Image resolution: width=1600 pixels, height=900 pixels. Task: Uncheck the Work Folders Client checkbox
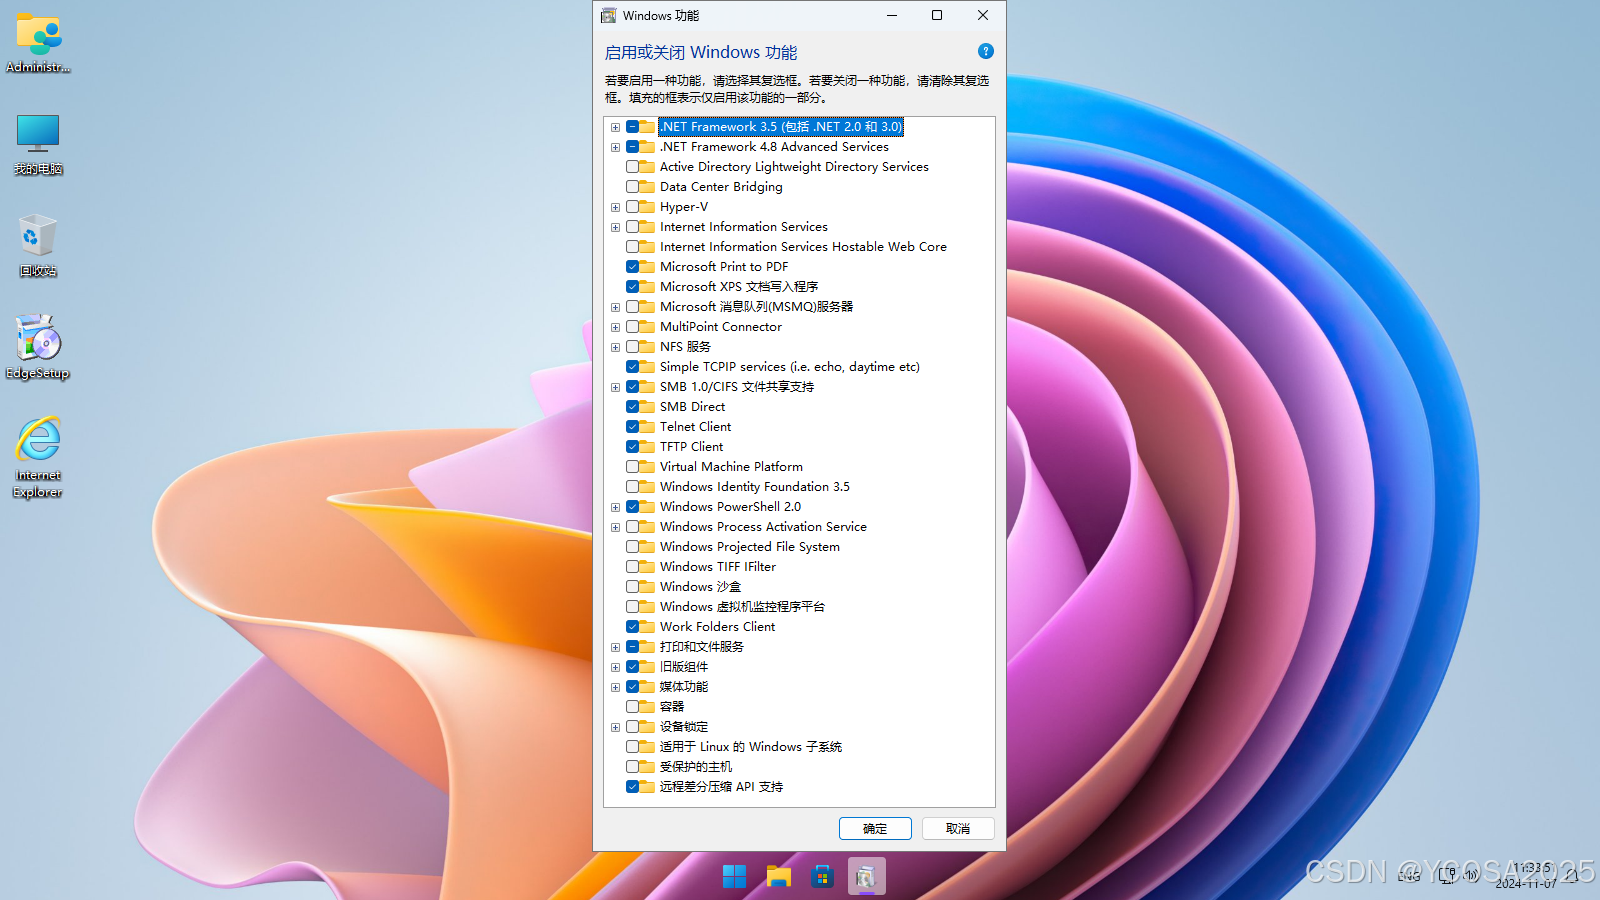click(632, 627)
